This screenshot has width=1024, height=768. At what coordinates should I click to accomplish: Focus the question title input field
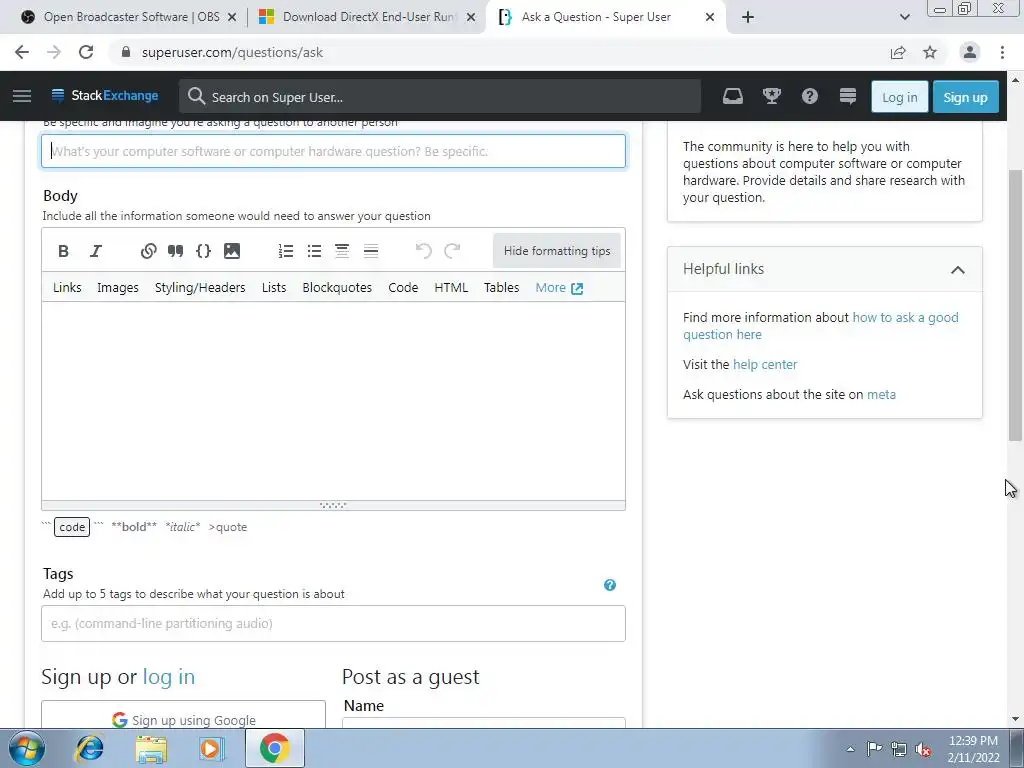tap(333, 151)
